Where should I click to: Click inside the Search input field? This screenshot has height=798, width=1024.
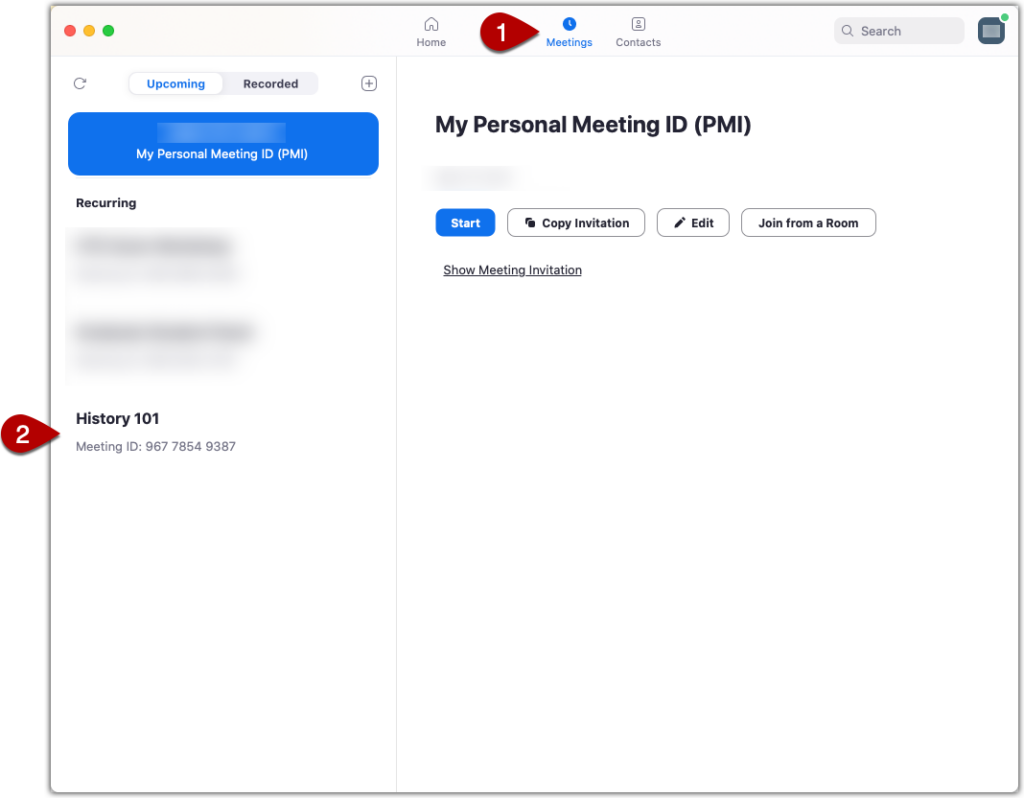tap(900, 31)
